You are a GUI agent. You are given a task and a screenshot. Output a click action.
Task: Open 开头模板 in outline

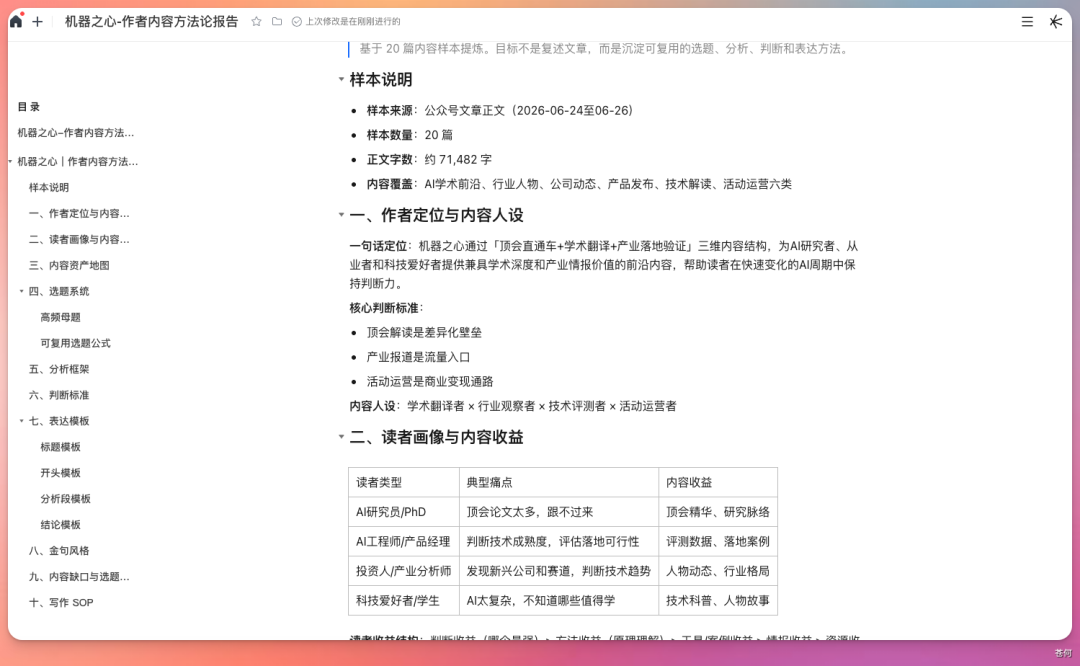coord(61,472)
